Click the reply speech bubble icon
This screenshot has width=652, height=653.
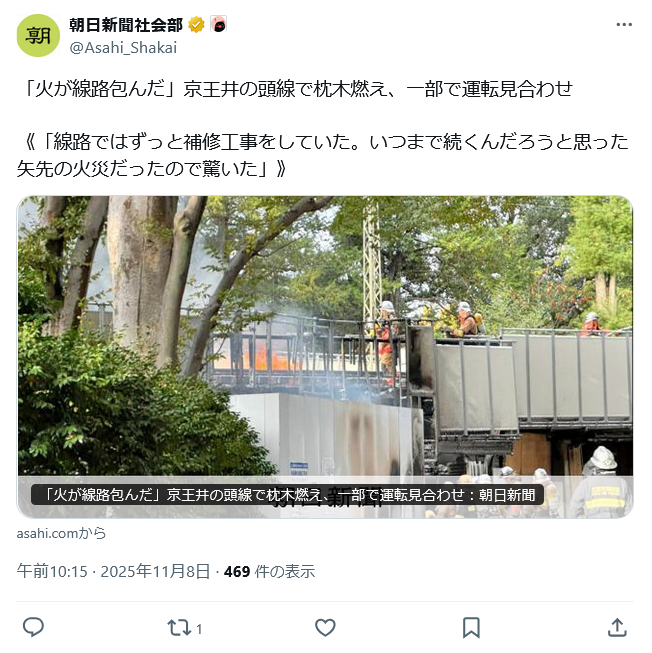(33, 627)
